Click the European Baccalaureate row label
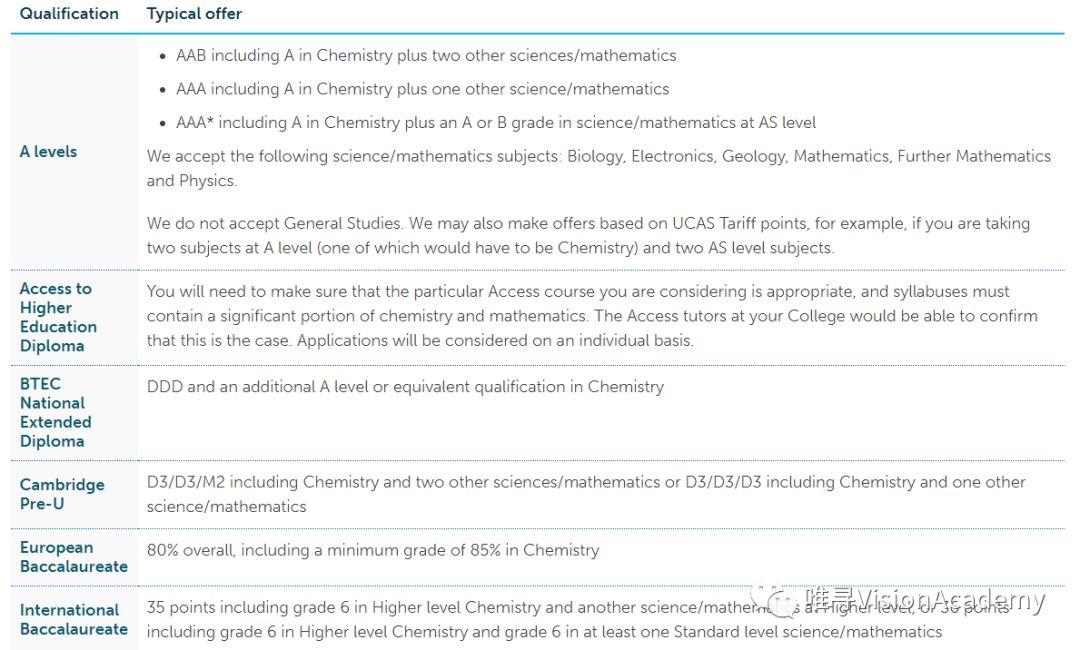The width and height of the screenshot is (1080, 650). [x=73, y=557]
